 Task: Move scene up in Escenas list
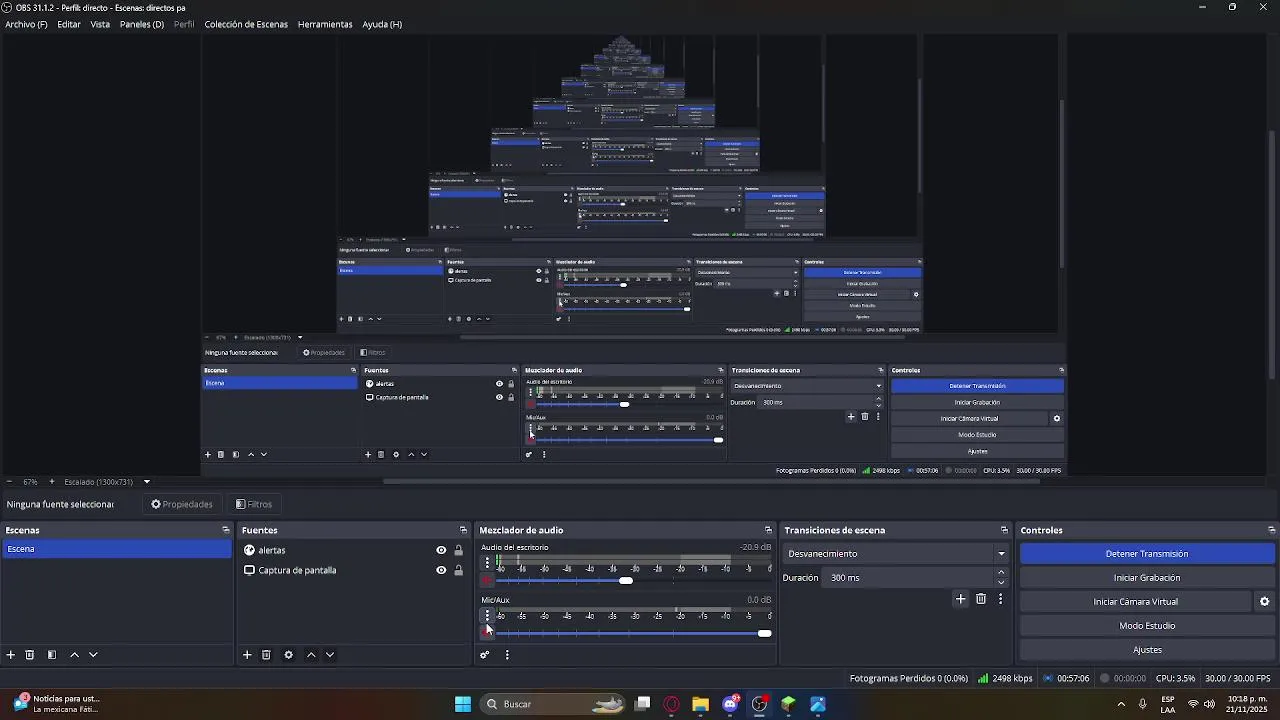coord(74,655)
